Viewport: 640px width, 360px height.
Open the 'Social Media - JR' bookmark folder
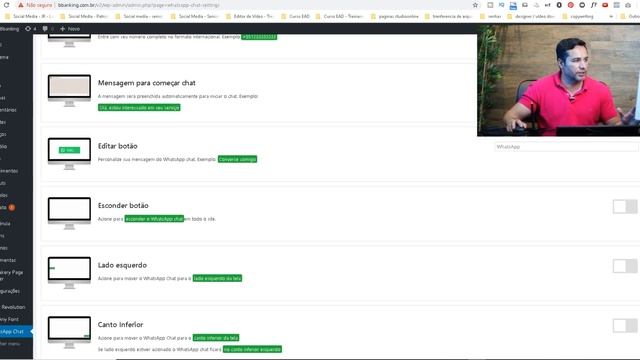29,16
